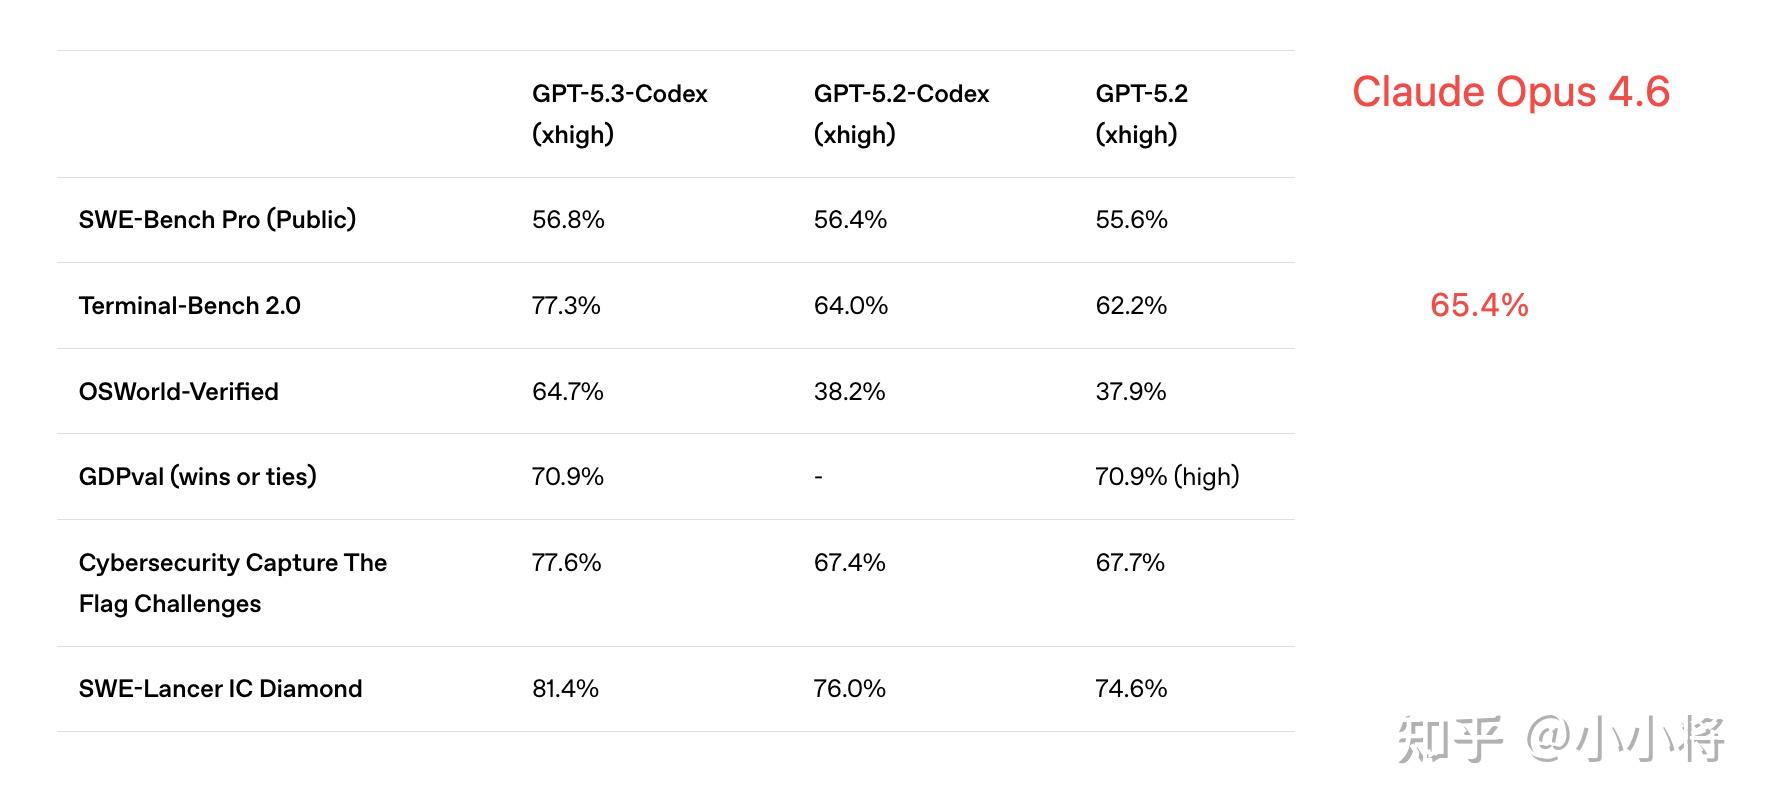Image resolution: width=1770 pixels, height=810 pixels.
Task: Select the 56.8% SWE-Bench Pro value
Action: click(568, 220)
